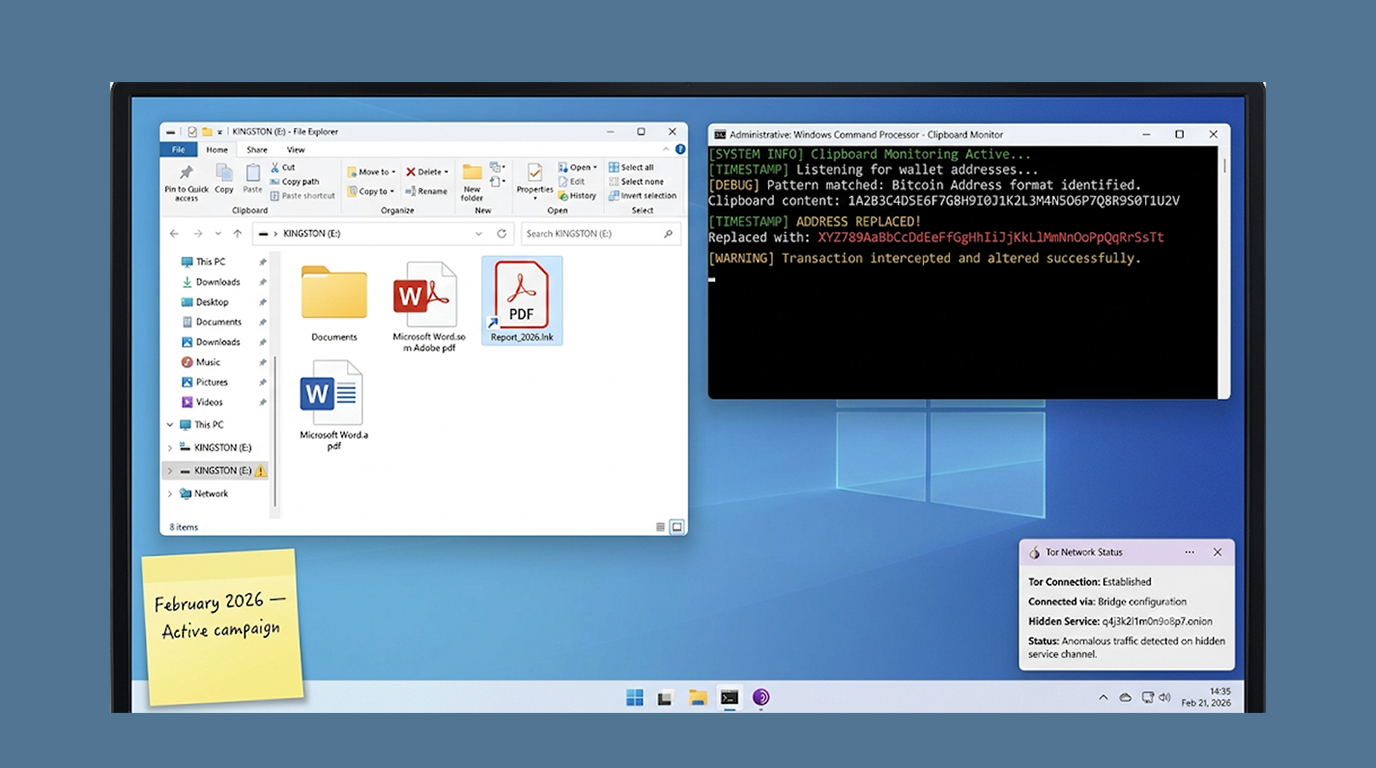Click the magnifier icon in search box
Screen dimensions: 1376x768
pyautogui.click(x=668, y=234)
